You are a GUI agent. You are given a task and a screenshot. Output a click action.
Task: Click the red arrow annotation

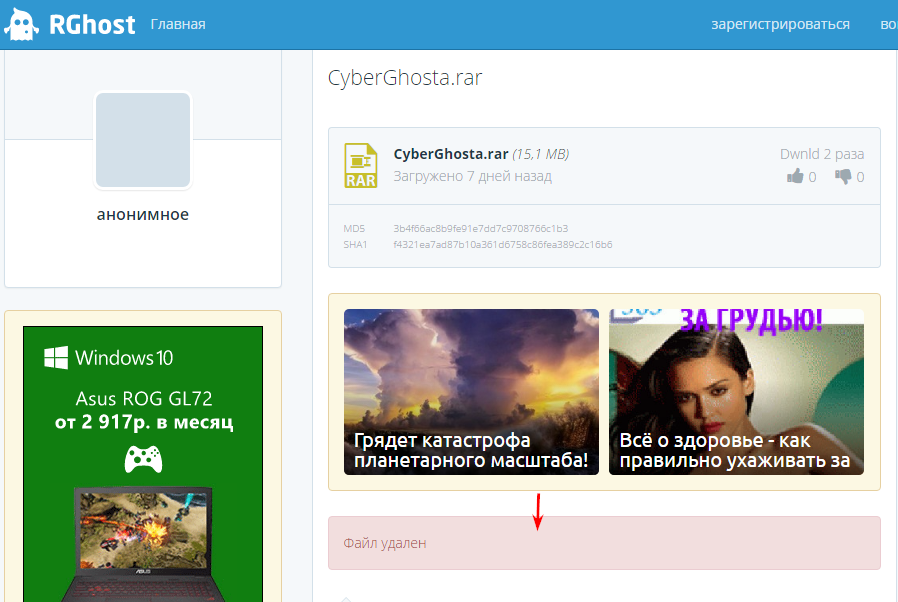[538, 511]
